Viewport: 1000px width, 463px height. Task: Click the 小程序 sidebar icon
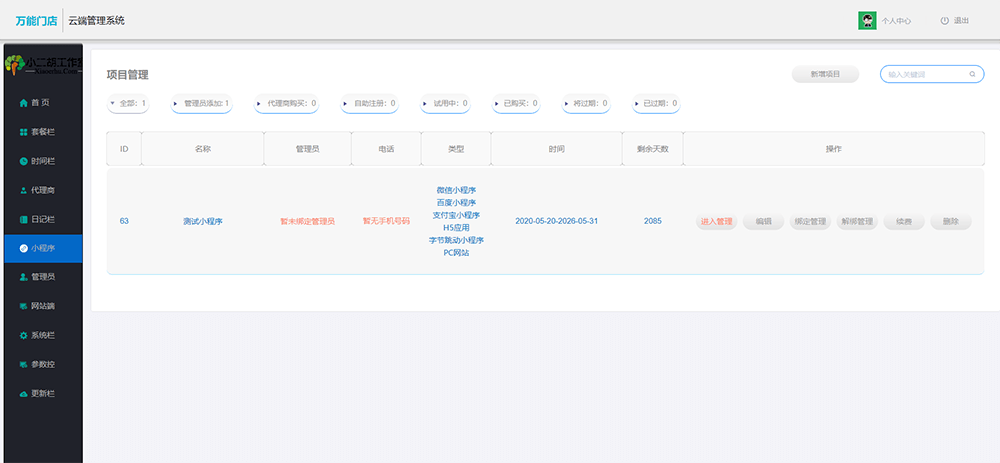(24, 248)
